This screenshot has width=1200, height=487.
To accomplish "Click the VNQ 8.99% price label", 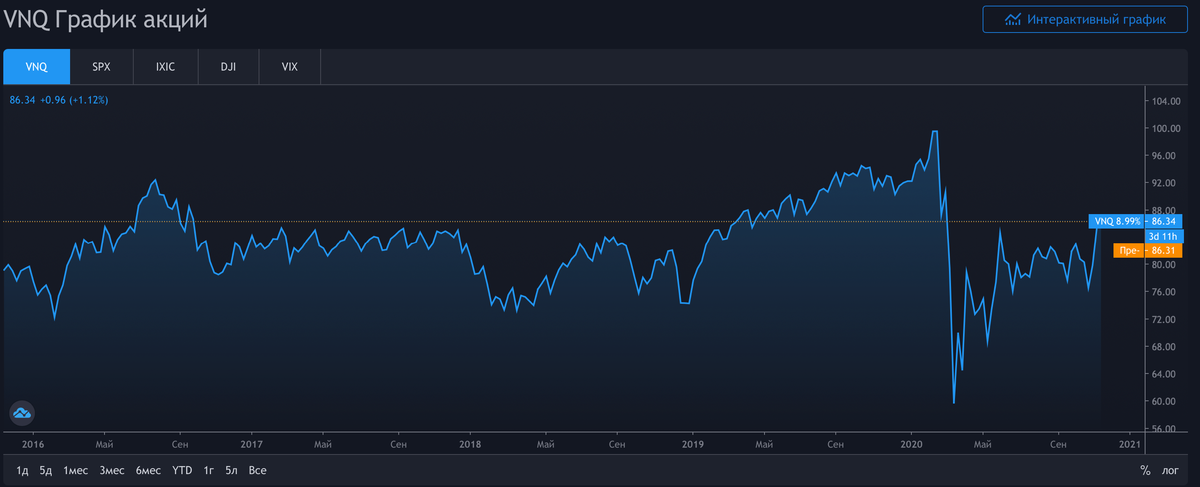I will pyautogui.click(x=1118, y=221).
